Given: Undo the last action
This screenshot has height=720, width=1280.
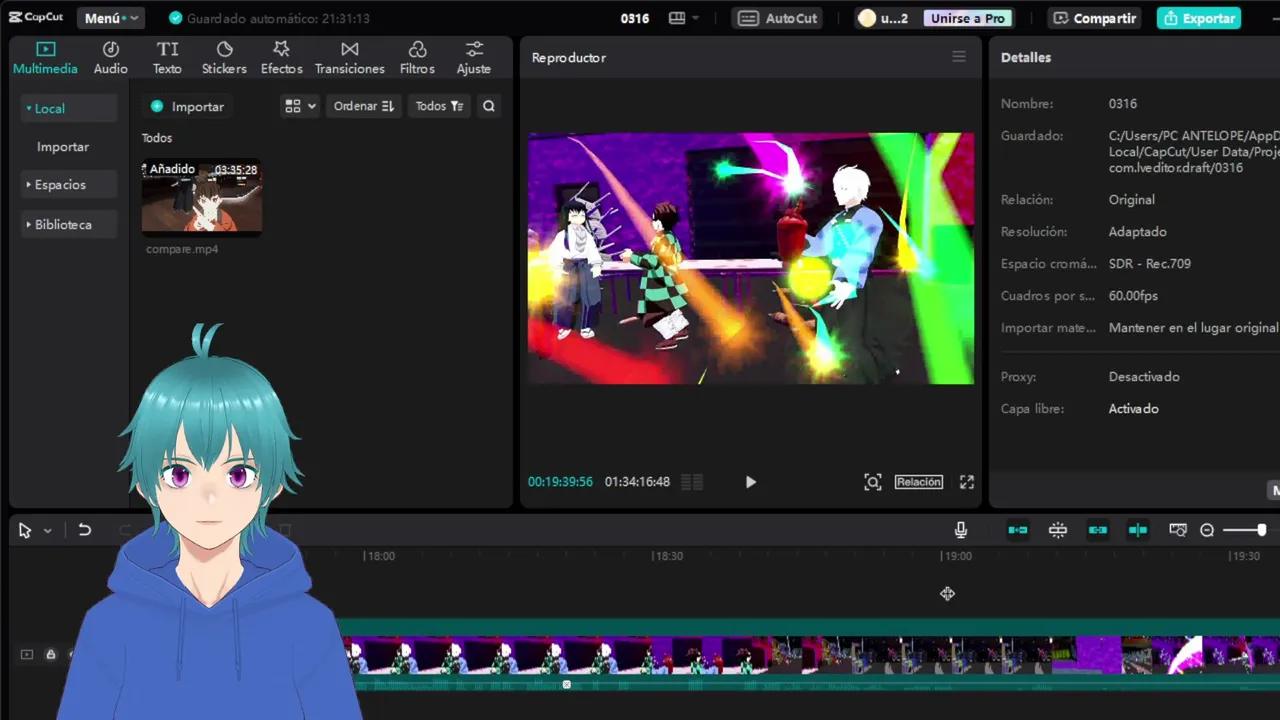Looking at the screenshot, I should (x=85, y=530).
